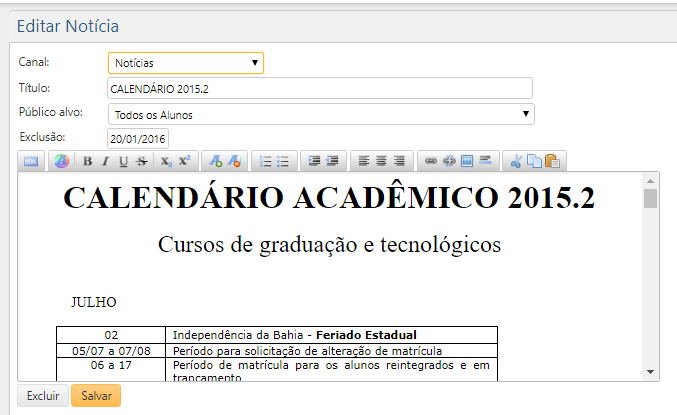677x415 pixels.
Task: Click the Salvar button
Action: pos(96,396)
